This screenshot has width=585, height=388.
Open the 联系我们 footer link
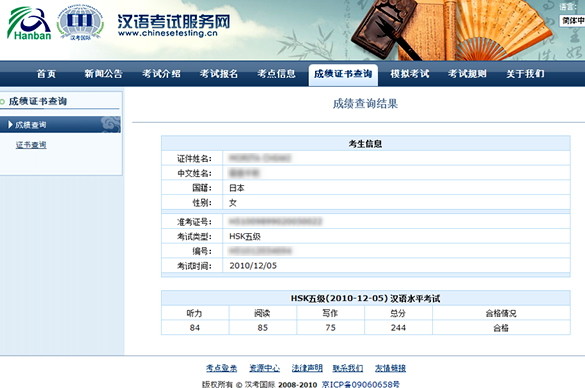coord(348,368)
